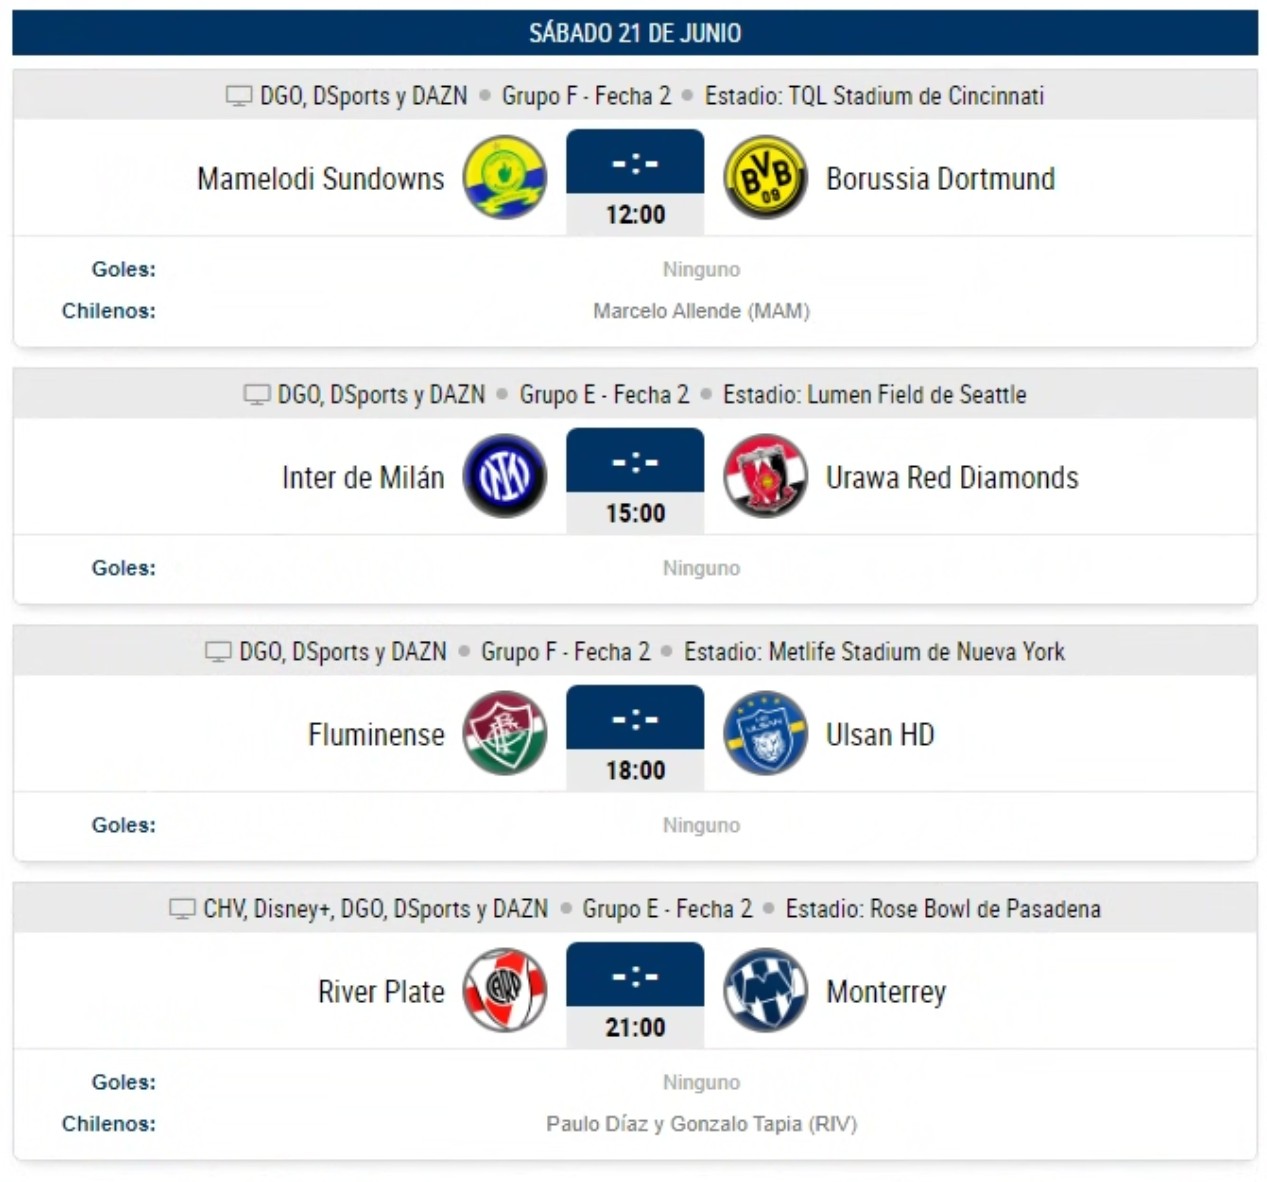
Task: Select Marcelo Allende (MAM) player text
Action: coord(701,311)
